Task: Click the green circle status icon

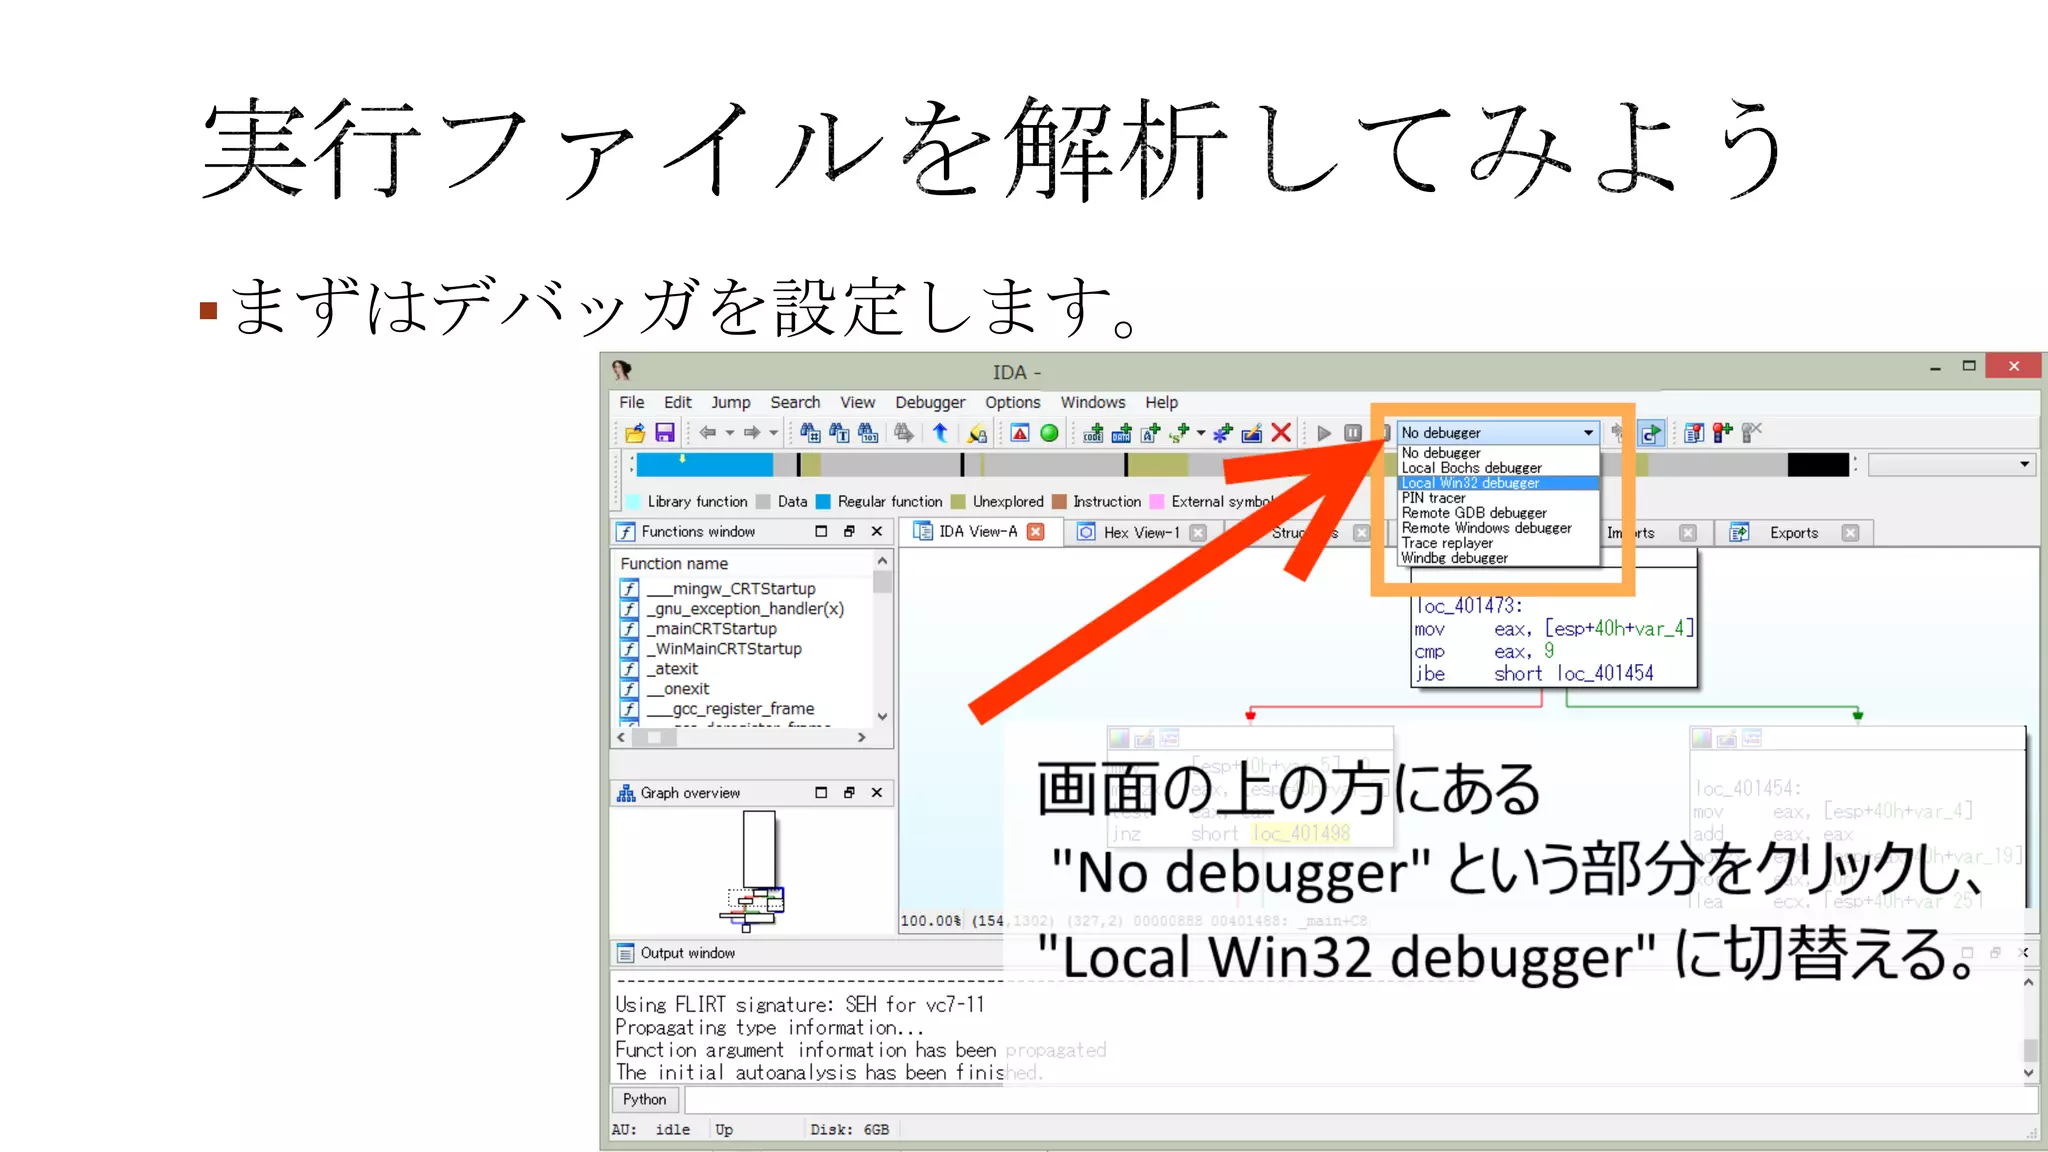Action: click(1049, 433)
